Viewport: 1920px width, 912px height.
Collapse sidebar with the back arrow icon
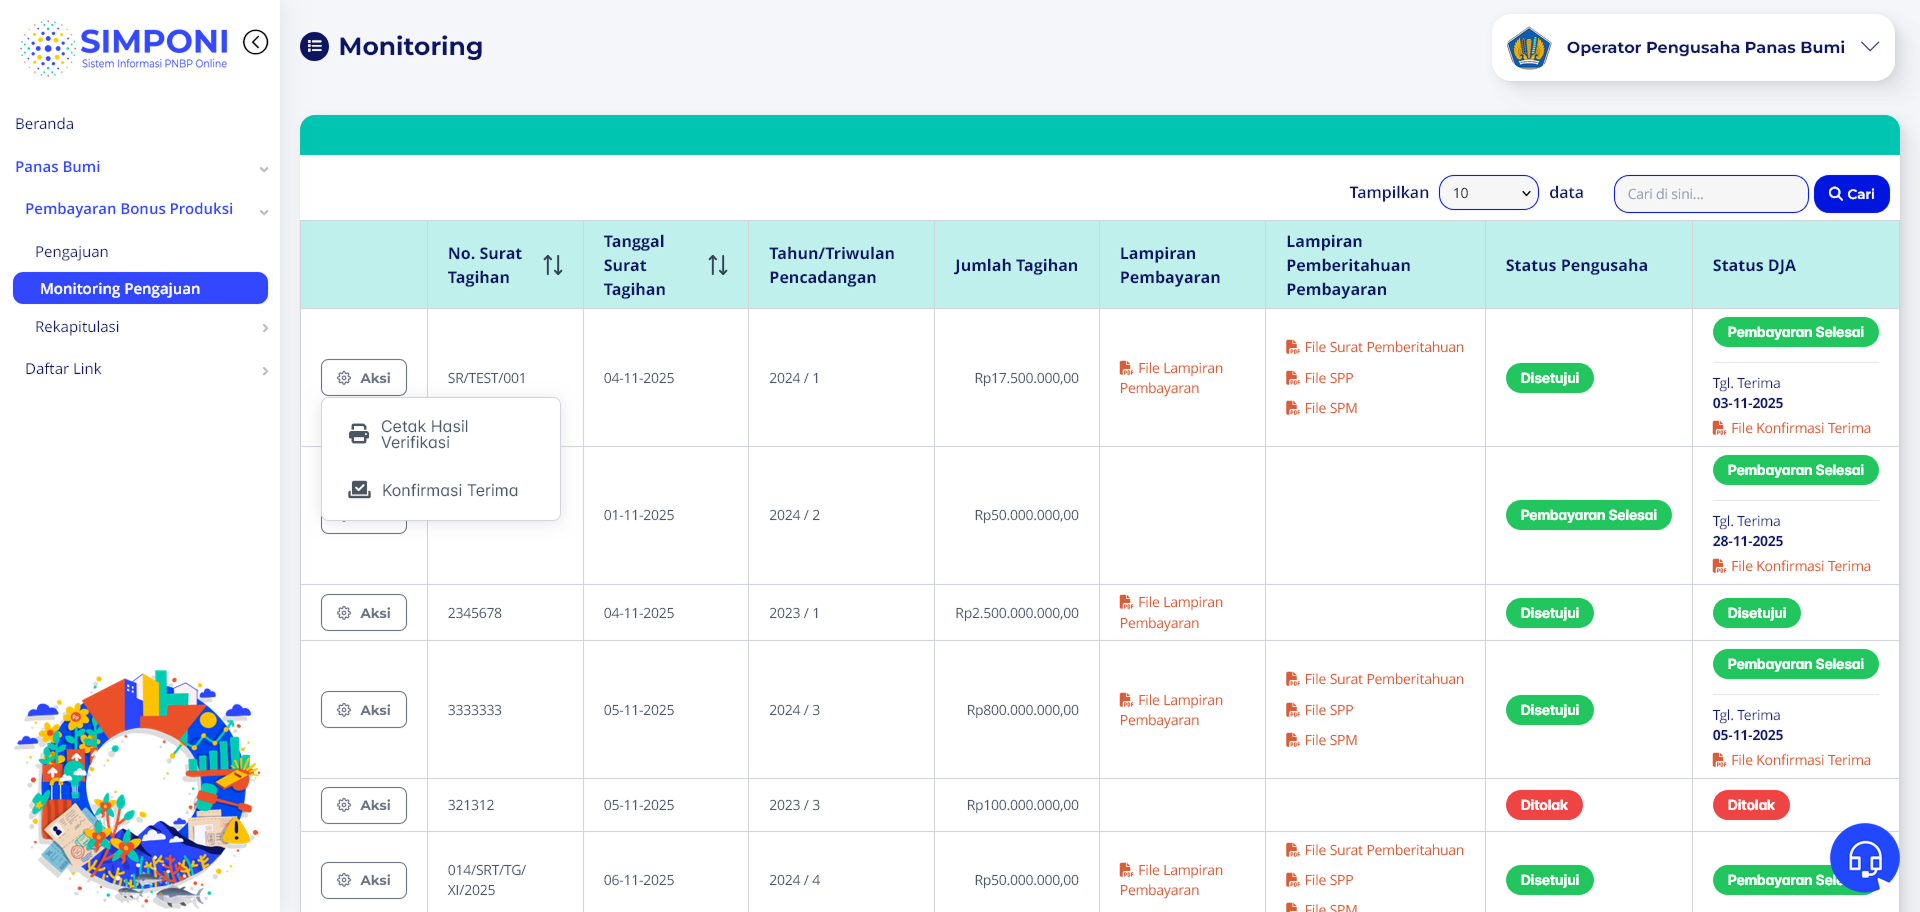(x=256, y=42)
